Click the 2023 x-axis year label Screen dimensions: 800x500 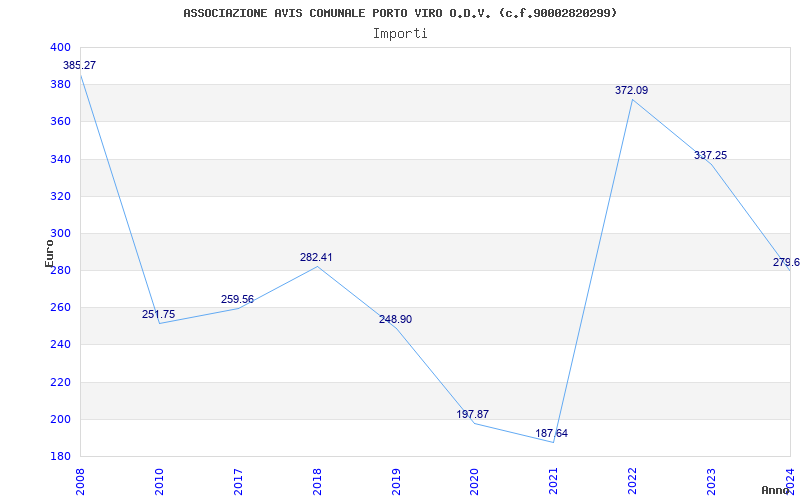pyautogui.click(x=711, y=481)
